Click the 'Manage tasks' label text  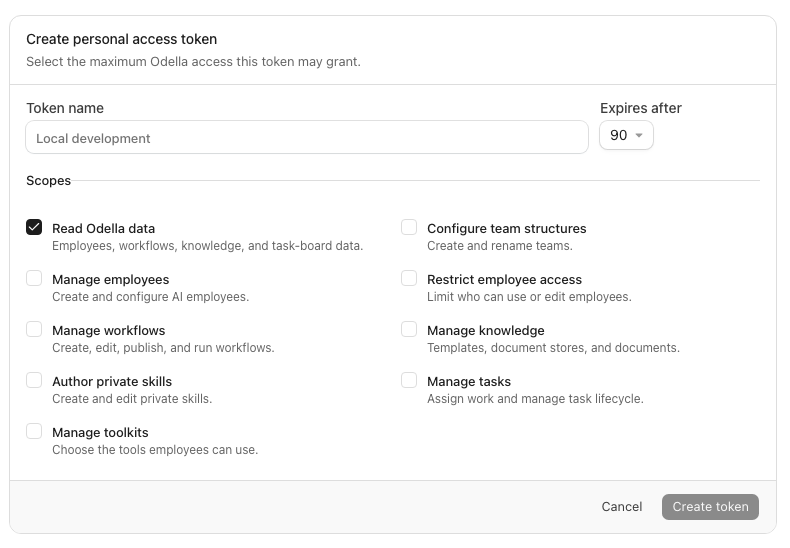click(x=469, y=381)
